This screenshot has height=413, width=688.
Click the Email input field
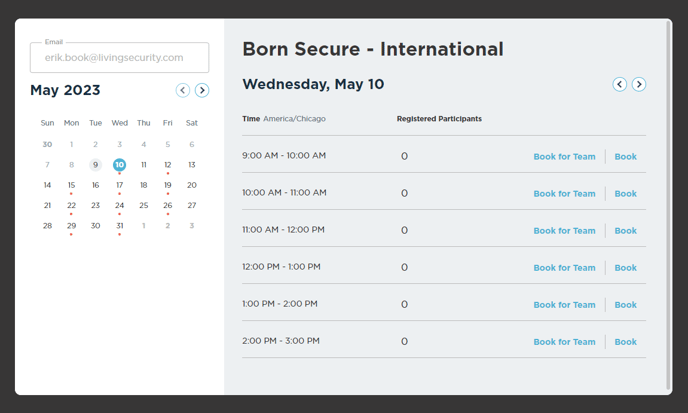119,57
